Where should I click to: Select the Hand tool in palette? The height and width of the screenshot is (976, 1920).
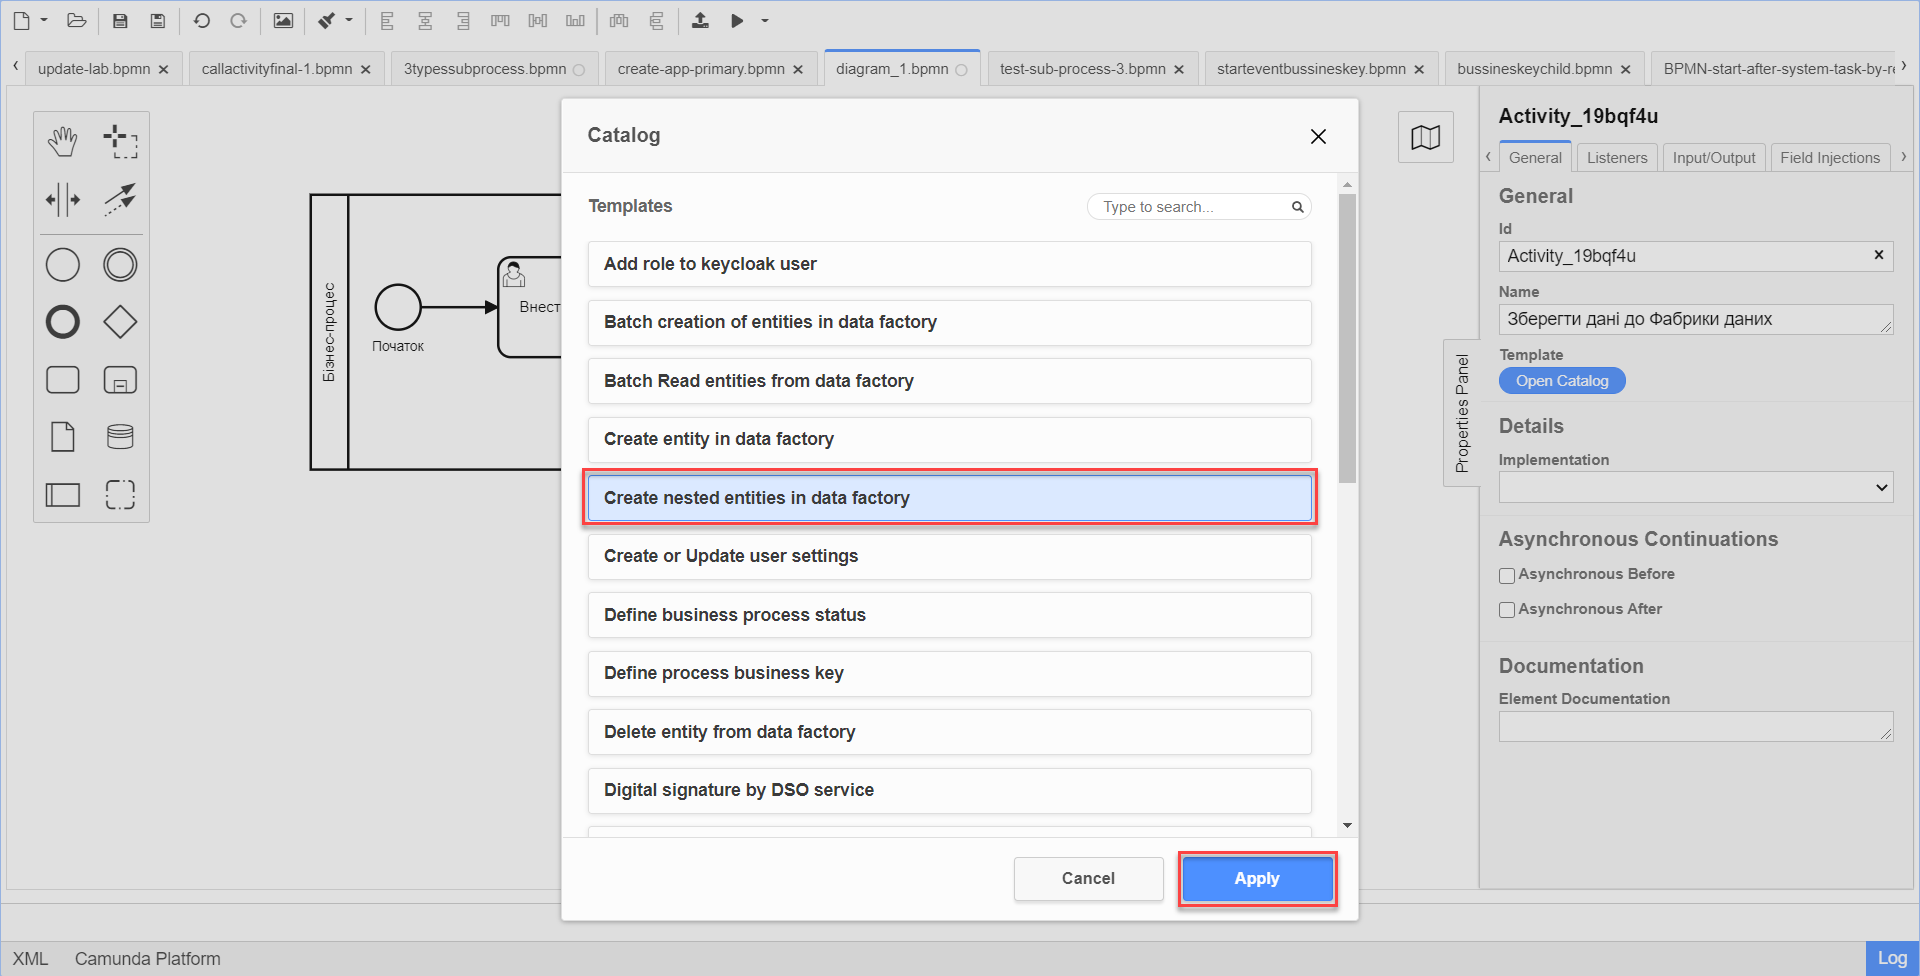coord(62,142)
